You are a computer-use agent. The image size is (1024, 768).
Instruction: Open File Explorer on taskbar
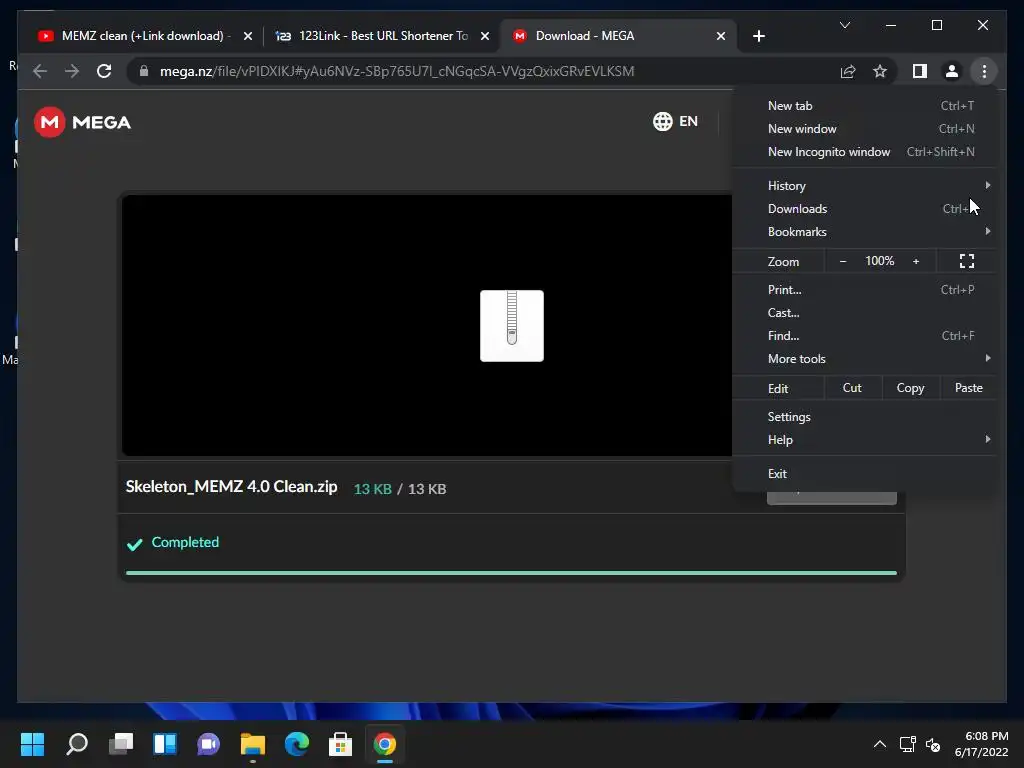[x=253, y=744]
